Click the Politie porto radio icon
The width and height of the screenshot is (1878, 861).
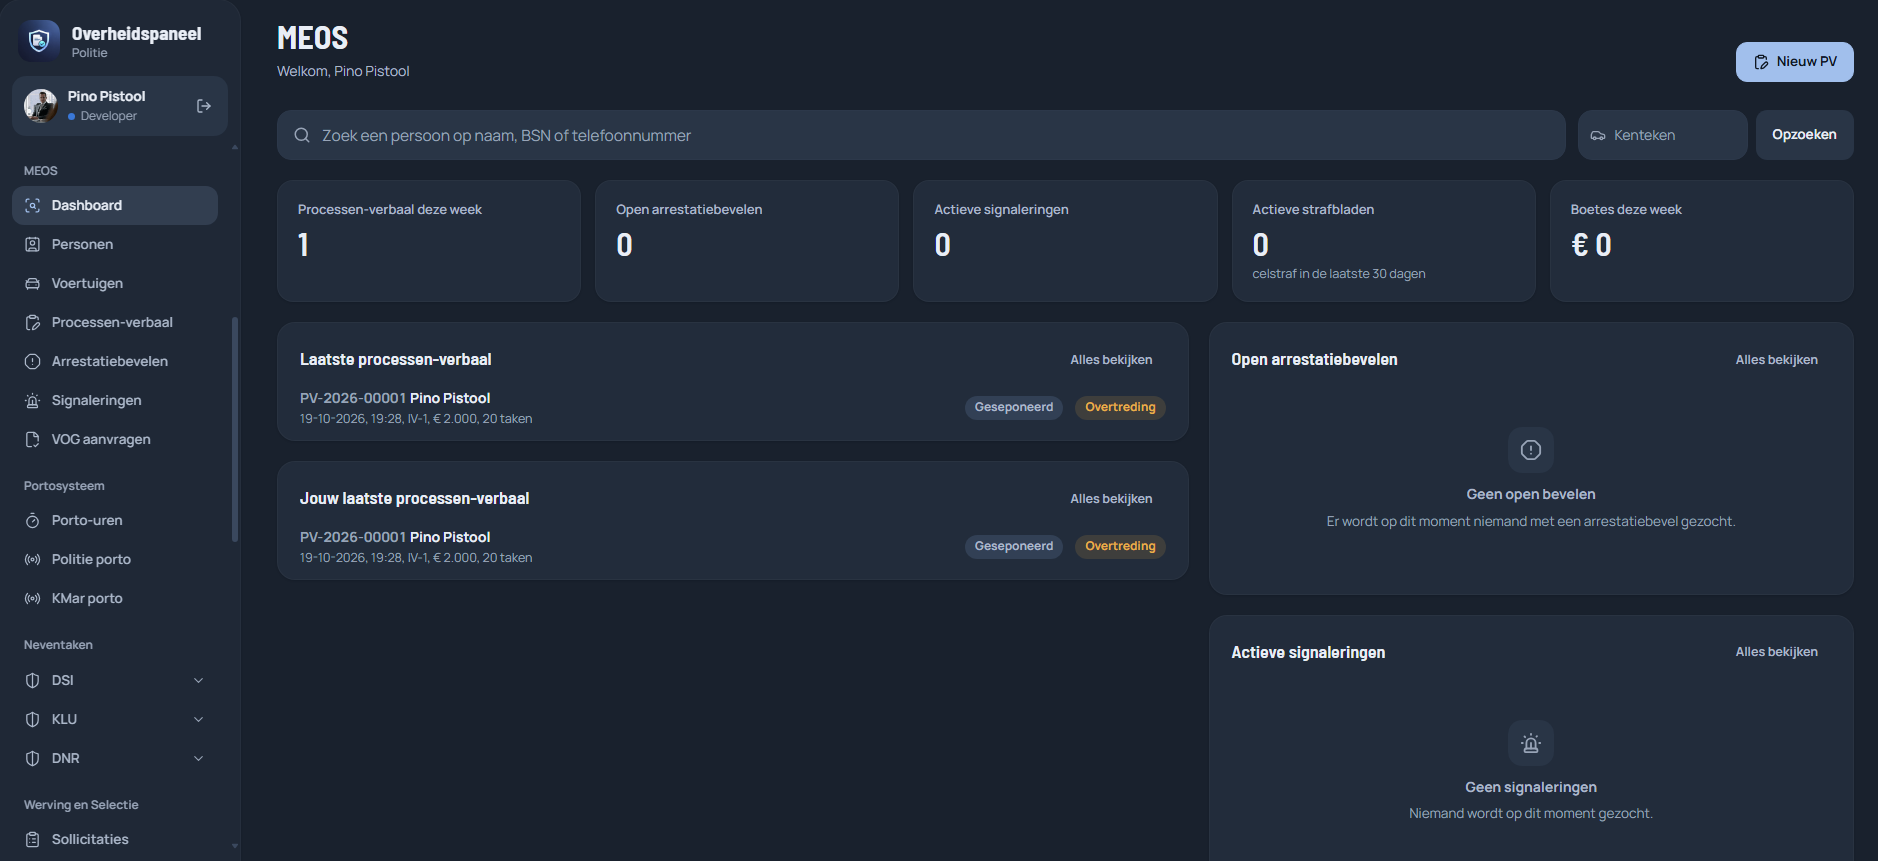tap(33, 559)
